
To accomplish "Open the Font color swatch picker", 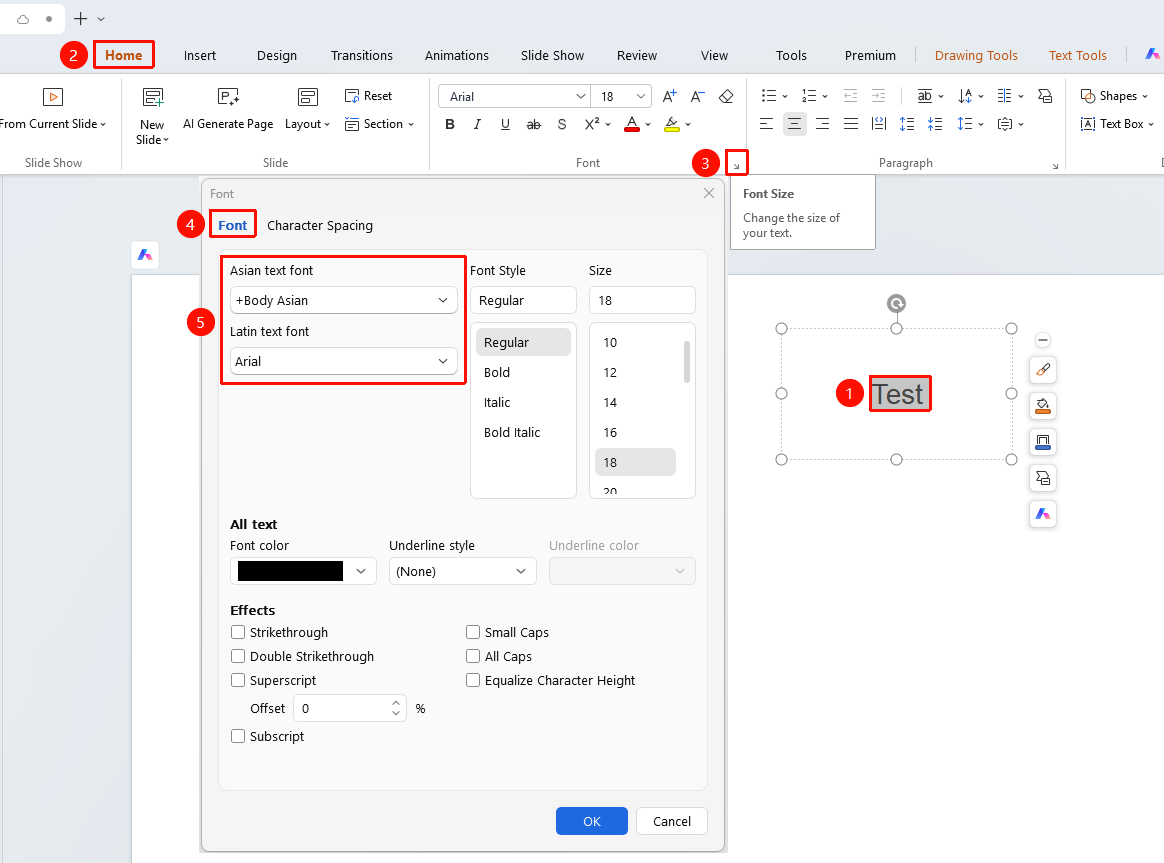I will tap(303, 571).
